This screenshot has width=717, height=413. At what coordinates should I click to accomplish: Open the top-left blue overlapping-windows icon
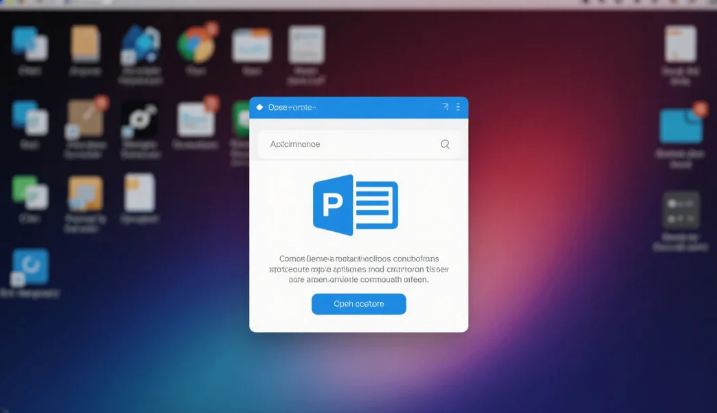[29, 45]
